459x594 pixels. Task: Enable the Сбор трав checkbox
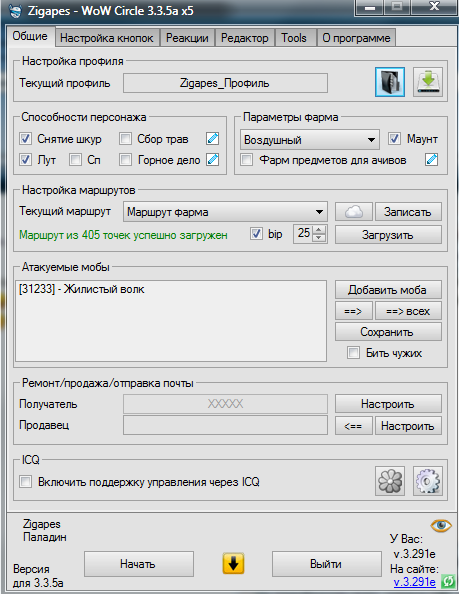(x=125, y=139)
